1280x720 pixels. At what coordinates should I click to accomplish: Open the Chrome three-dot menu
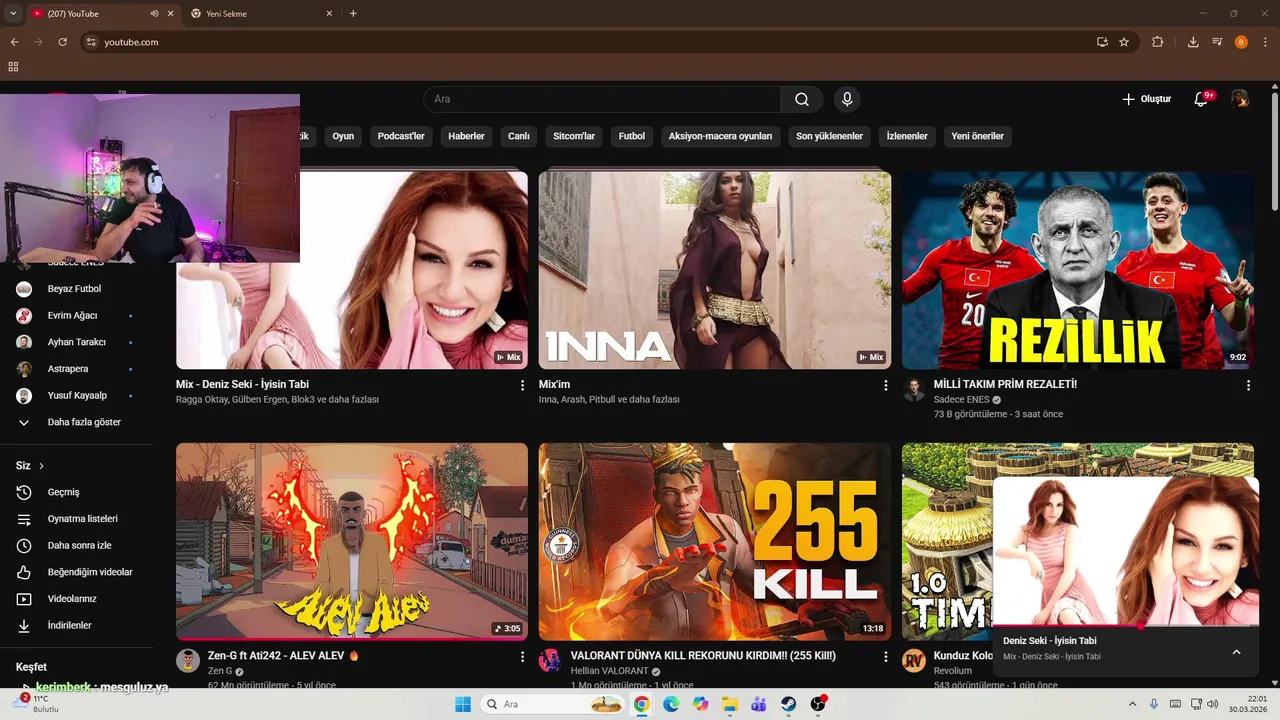1265,42
